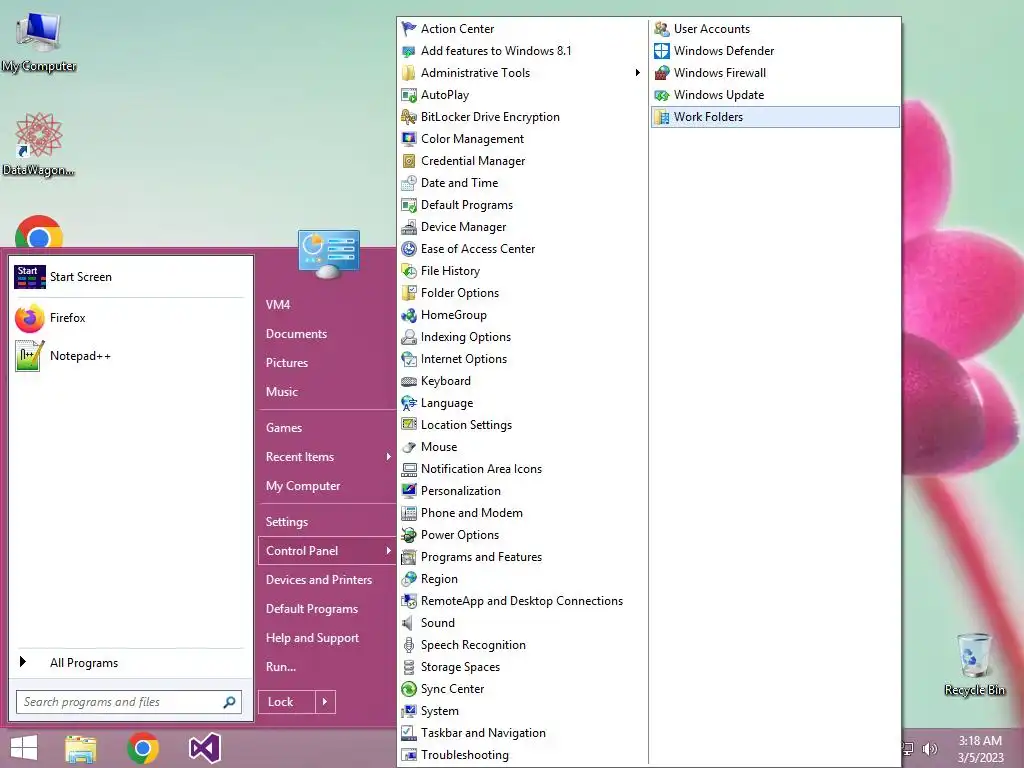Open RemoteApp and Desktop Connections

(x=522, y=601)
